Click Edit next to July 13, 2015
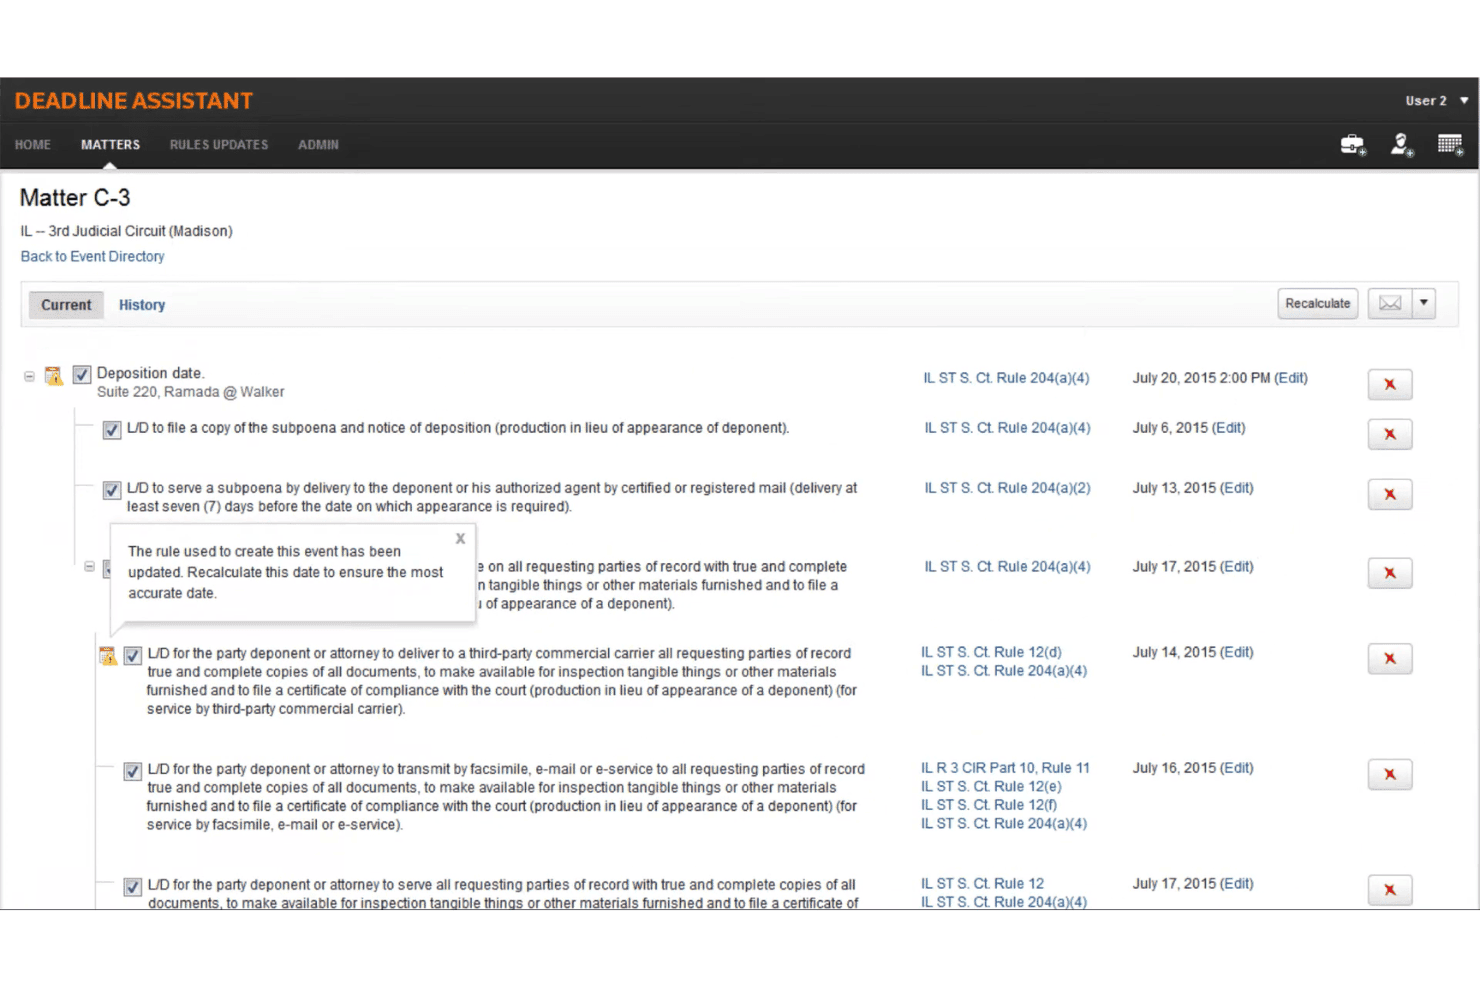The width and height of the screenshot is (1480, 987). pos(1237,488)
